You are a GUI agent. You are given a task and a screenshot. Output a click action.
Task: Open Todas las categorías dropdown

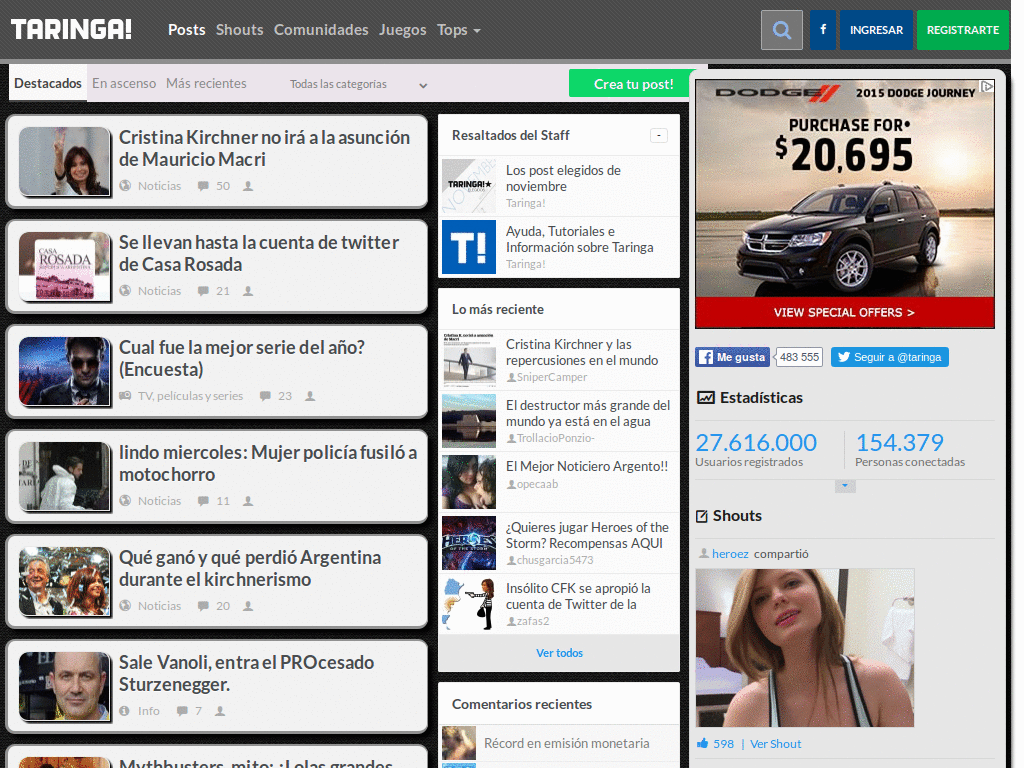point(359,84)
